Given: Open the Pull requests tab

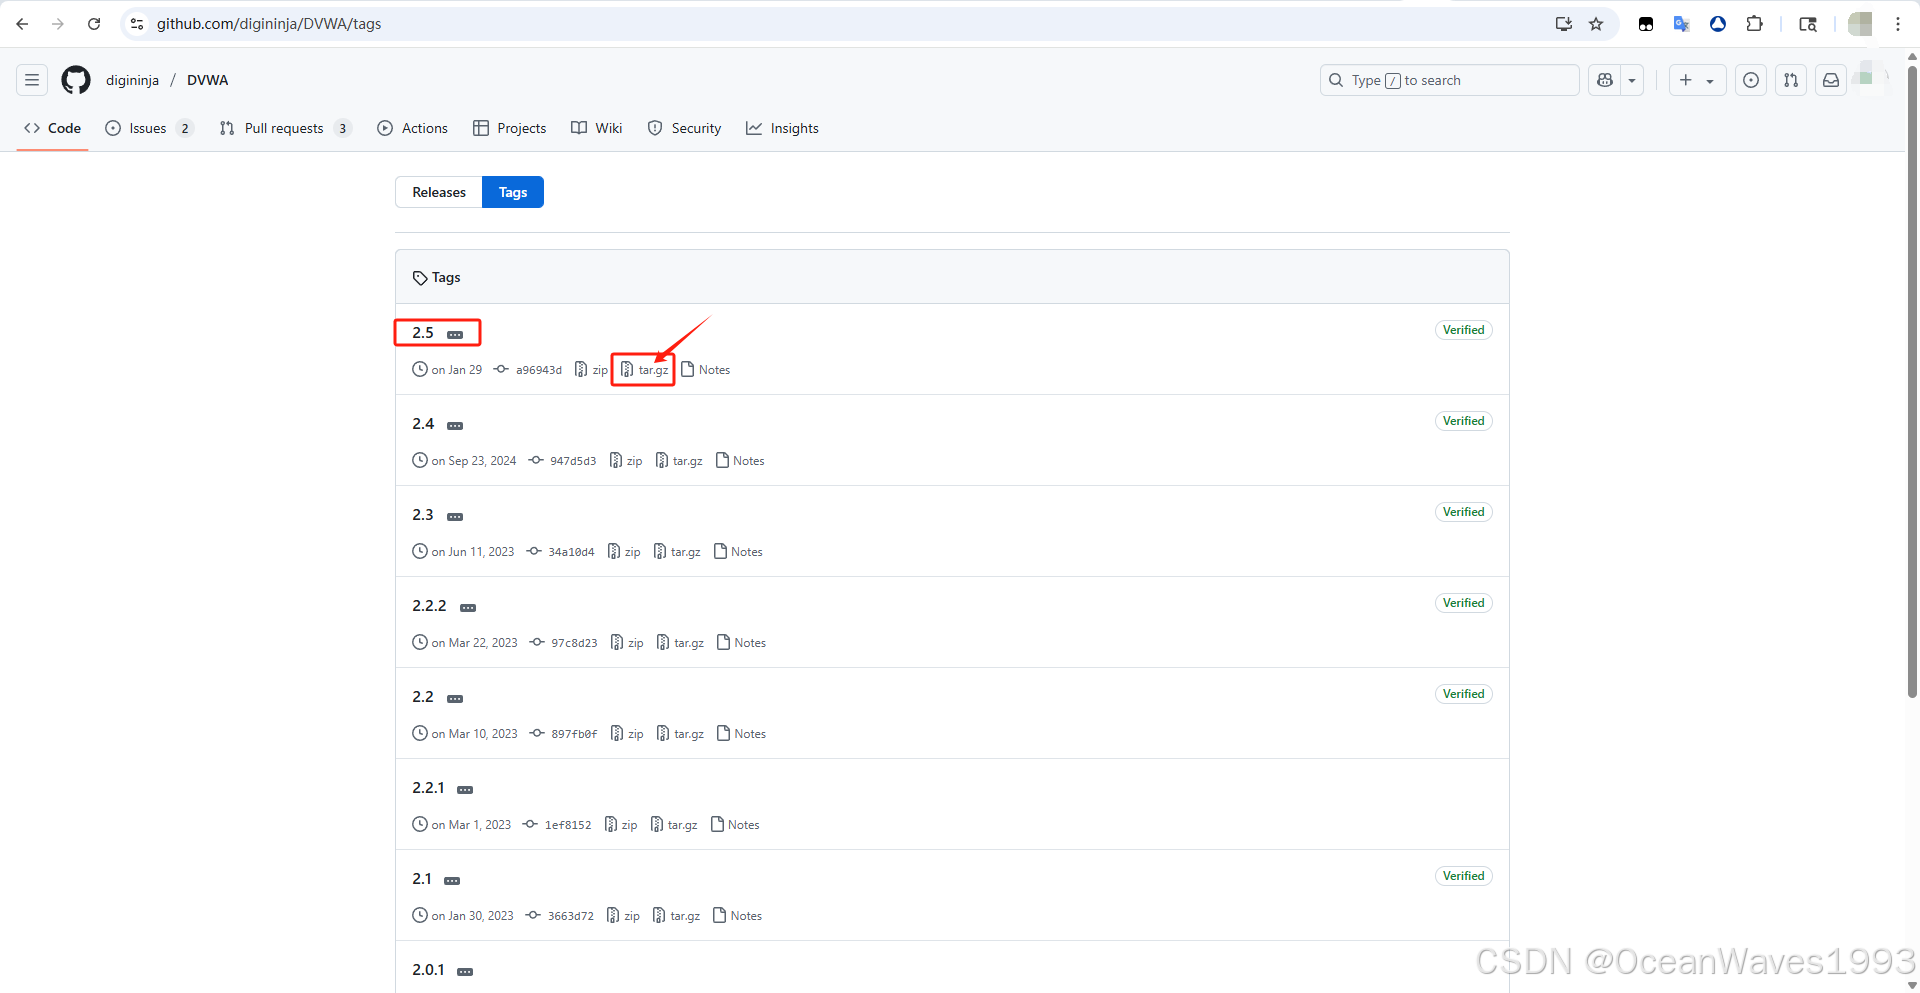Looking at the screenshot, I should tap(285, 128).
